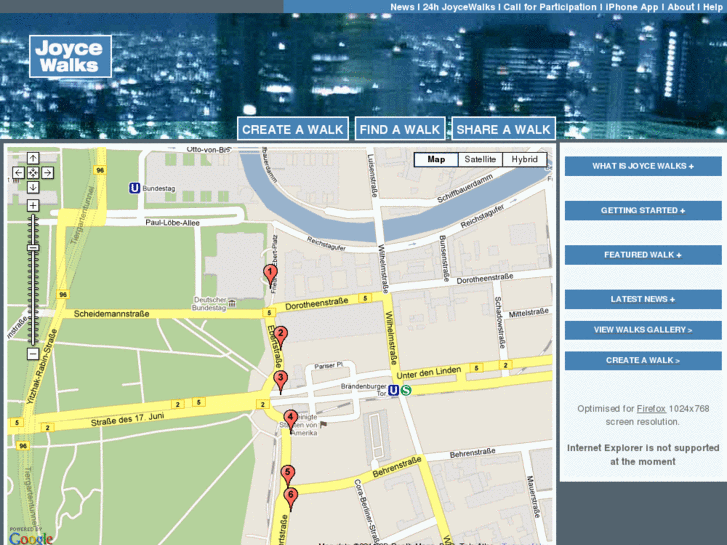Click the Share a Walk button

pyautogui.click(x=503, y=129)
